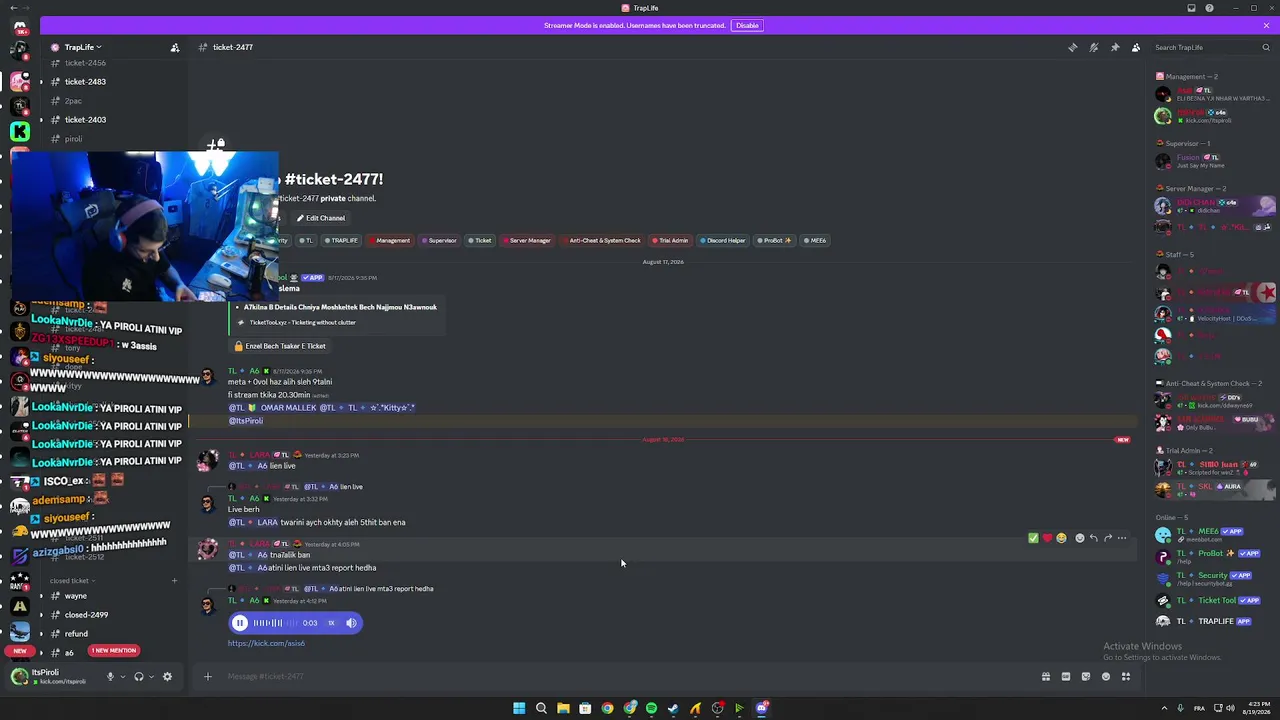
Task: Reply to the hovered message
Action: coord(1093,538)
